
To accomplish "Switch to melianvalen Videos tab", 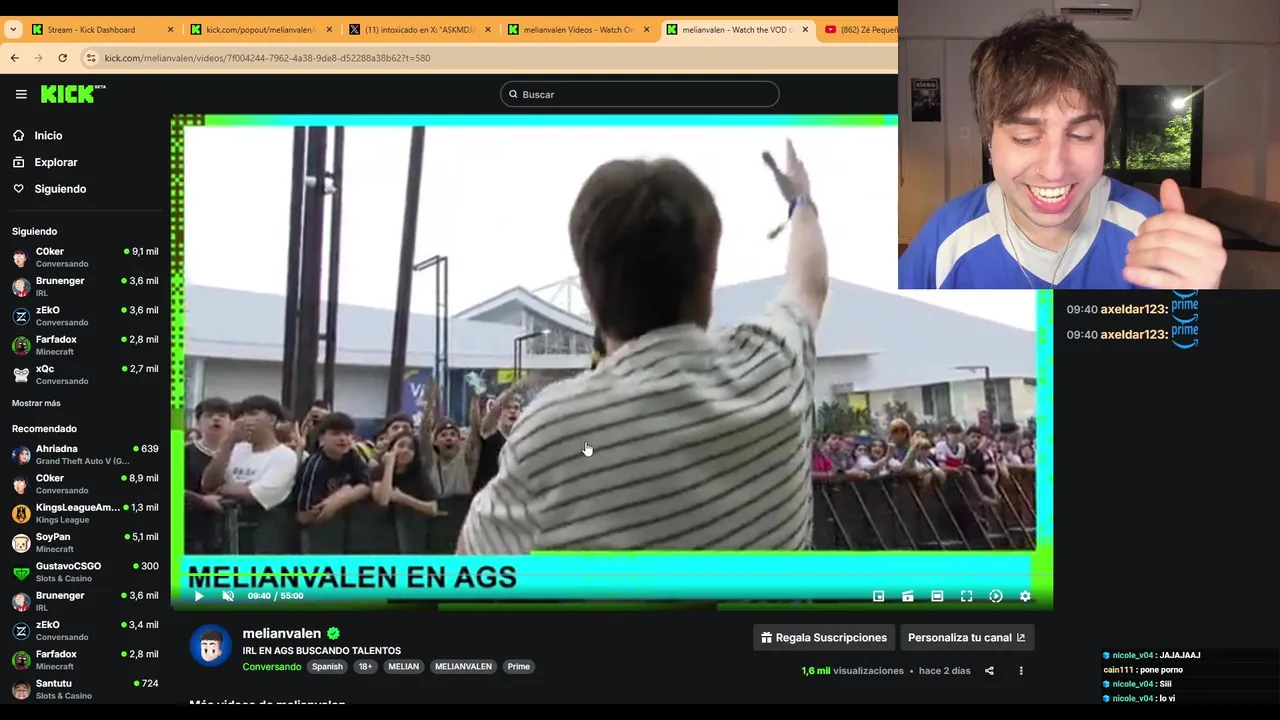I will [x=578, y=30].
